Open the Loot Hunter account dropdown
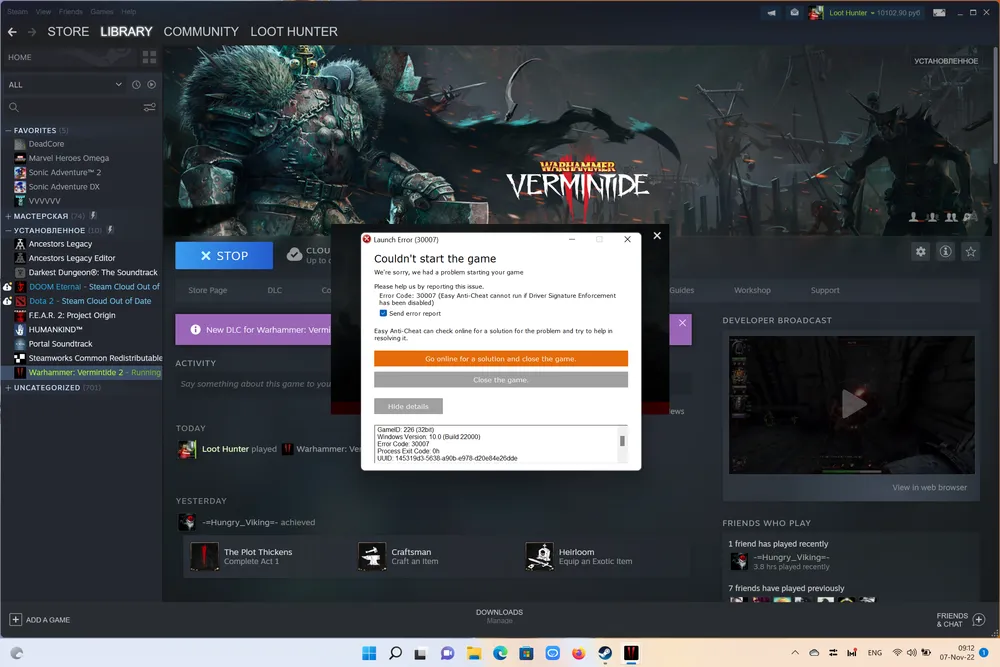 coord(862,13)
